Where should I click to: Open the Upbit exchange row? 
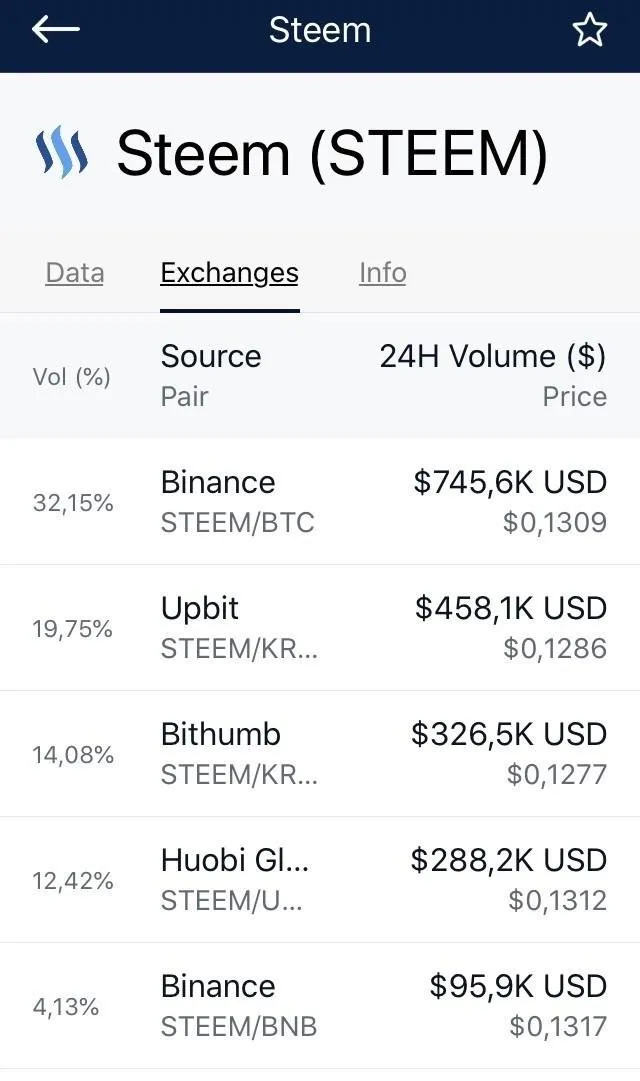(x=320, y=628)
